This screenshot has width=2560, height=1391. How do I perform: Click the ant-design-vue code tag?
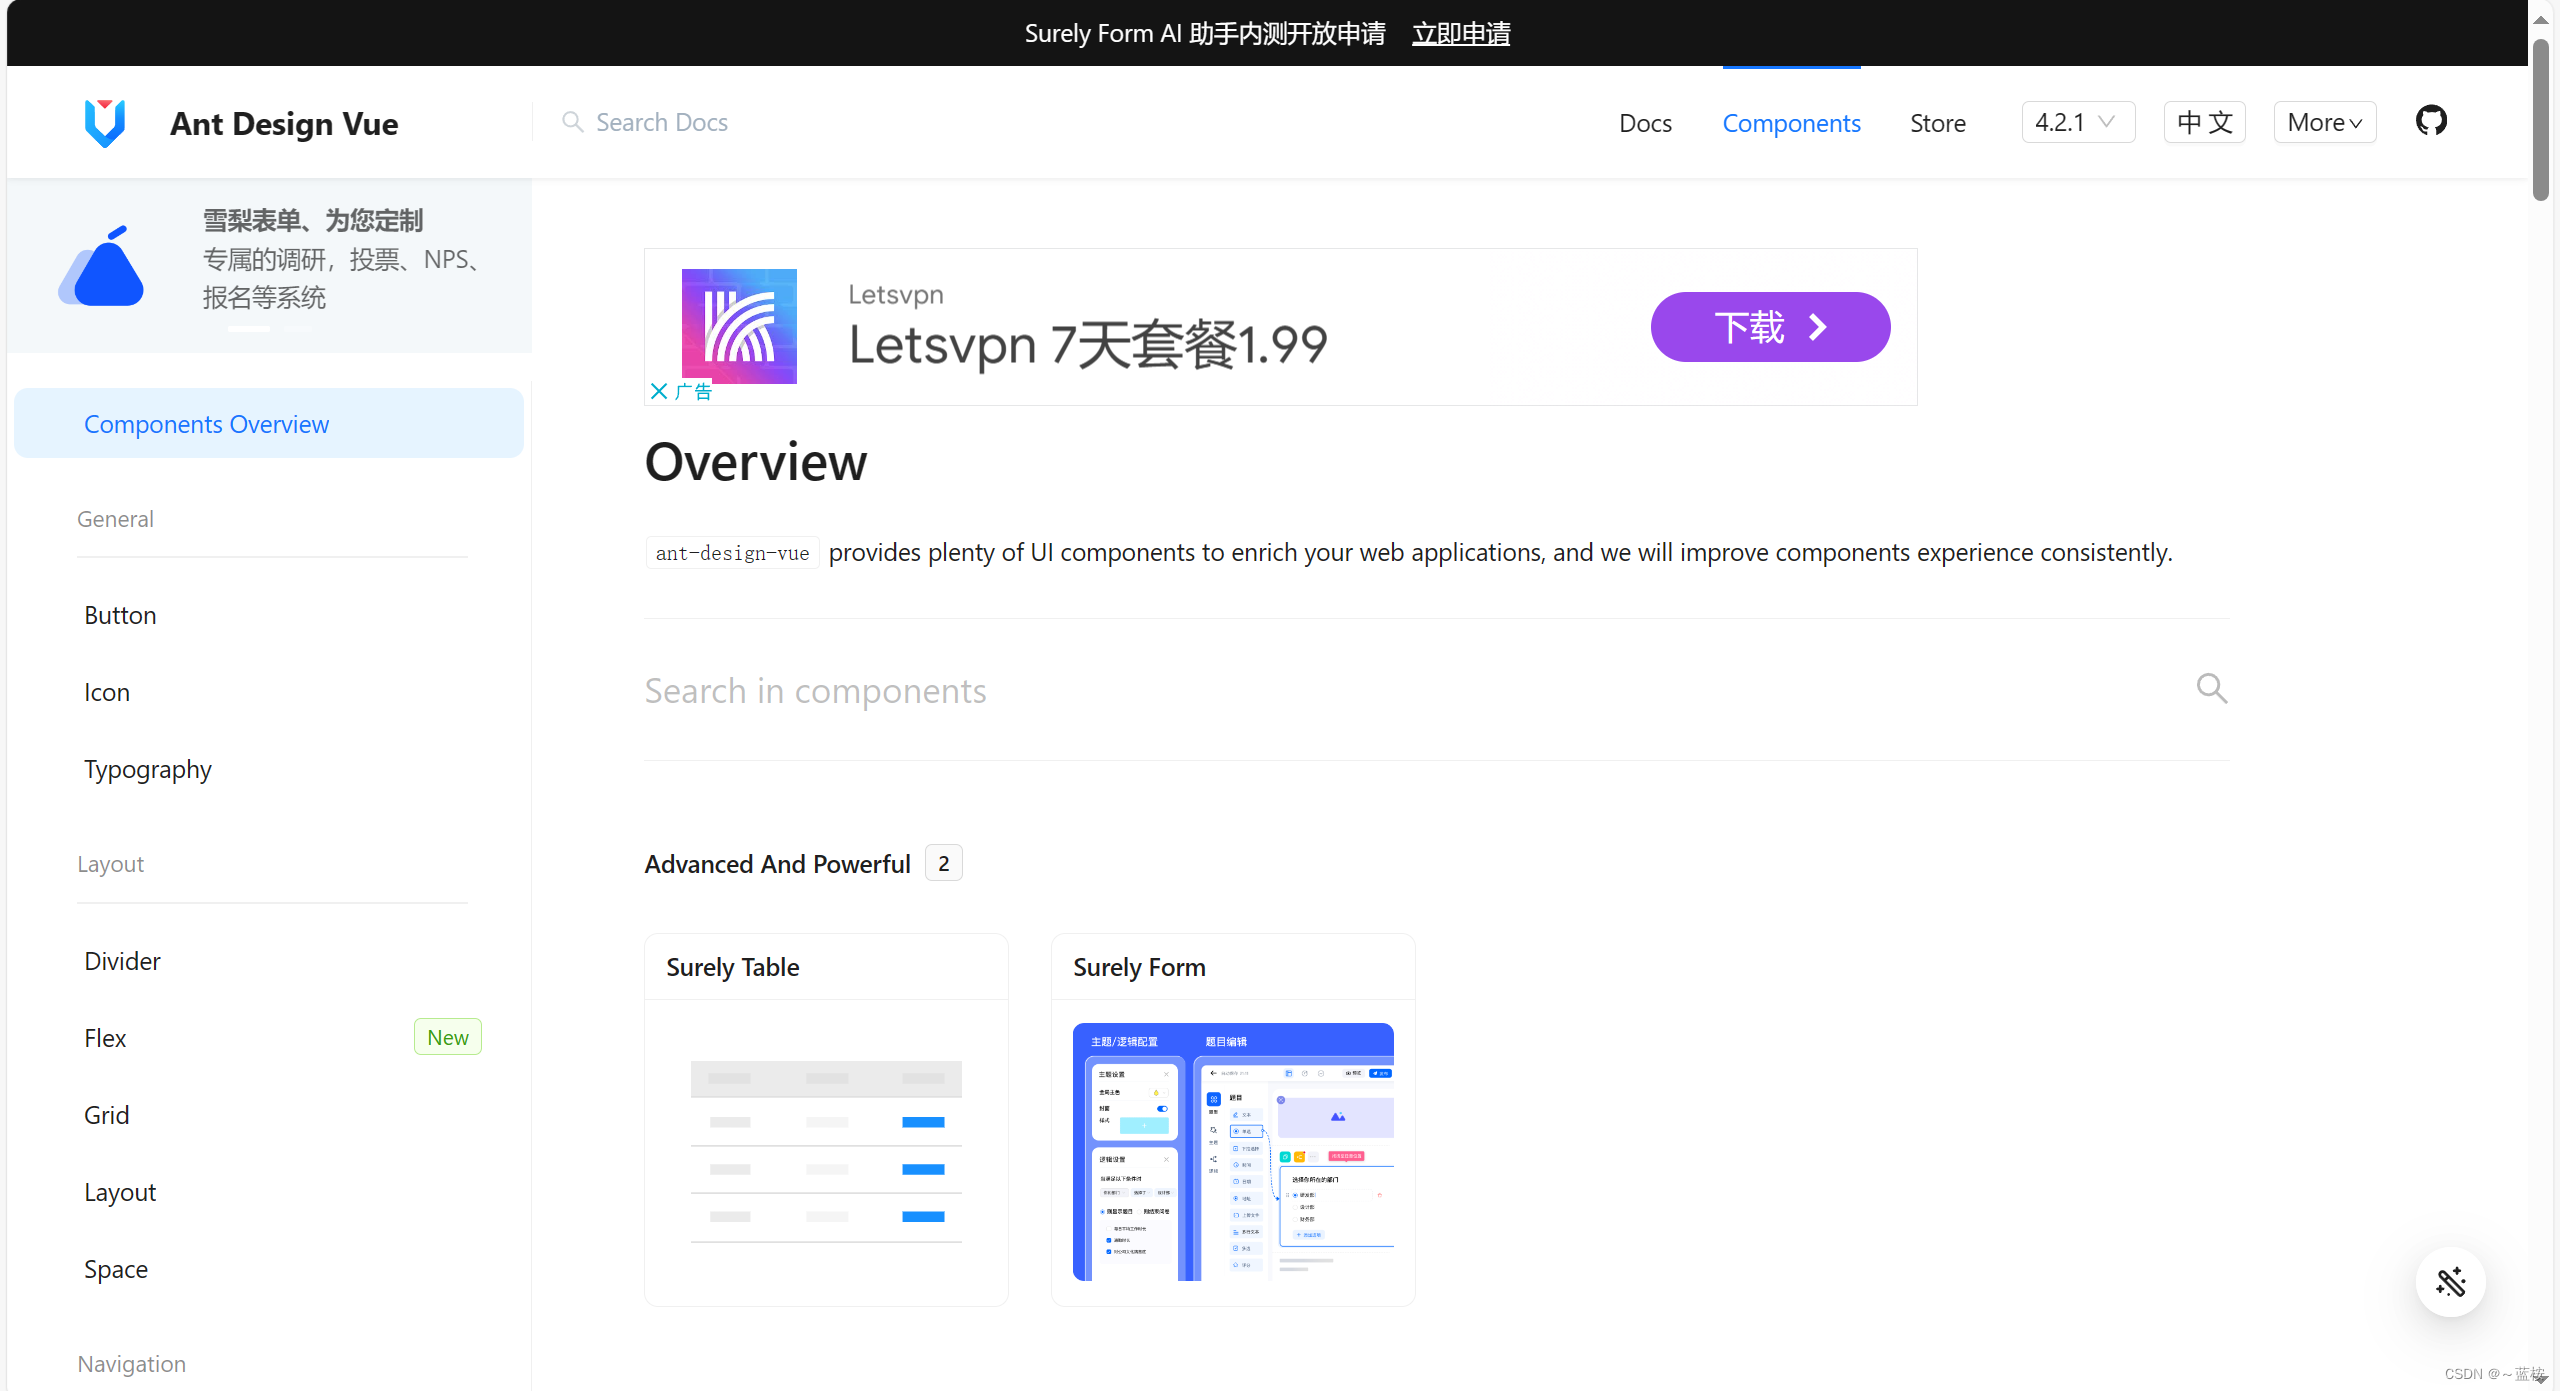tap(732, 553)
